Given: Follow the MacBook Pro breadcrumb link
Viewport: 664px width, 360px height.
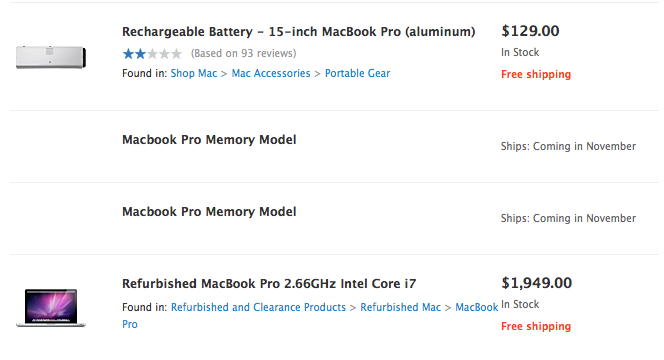Looking at the screenshot, I should point(477,307).
